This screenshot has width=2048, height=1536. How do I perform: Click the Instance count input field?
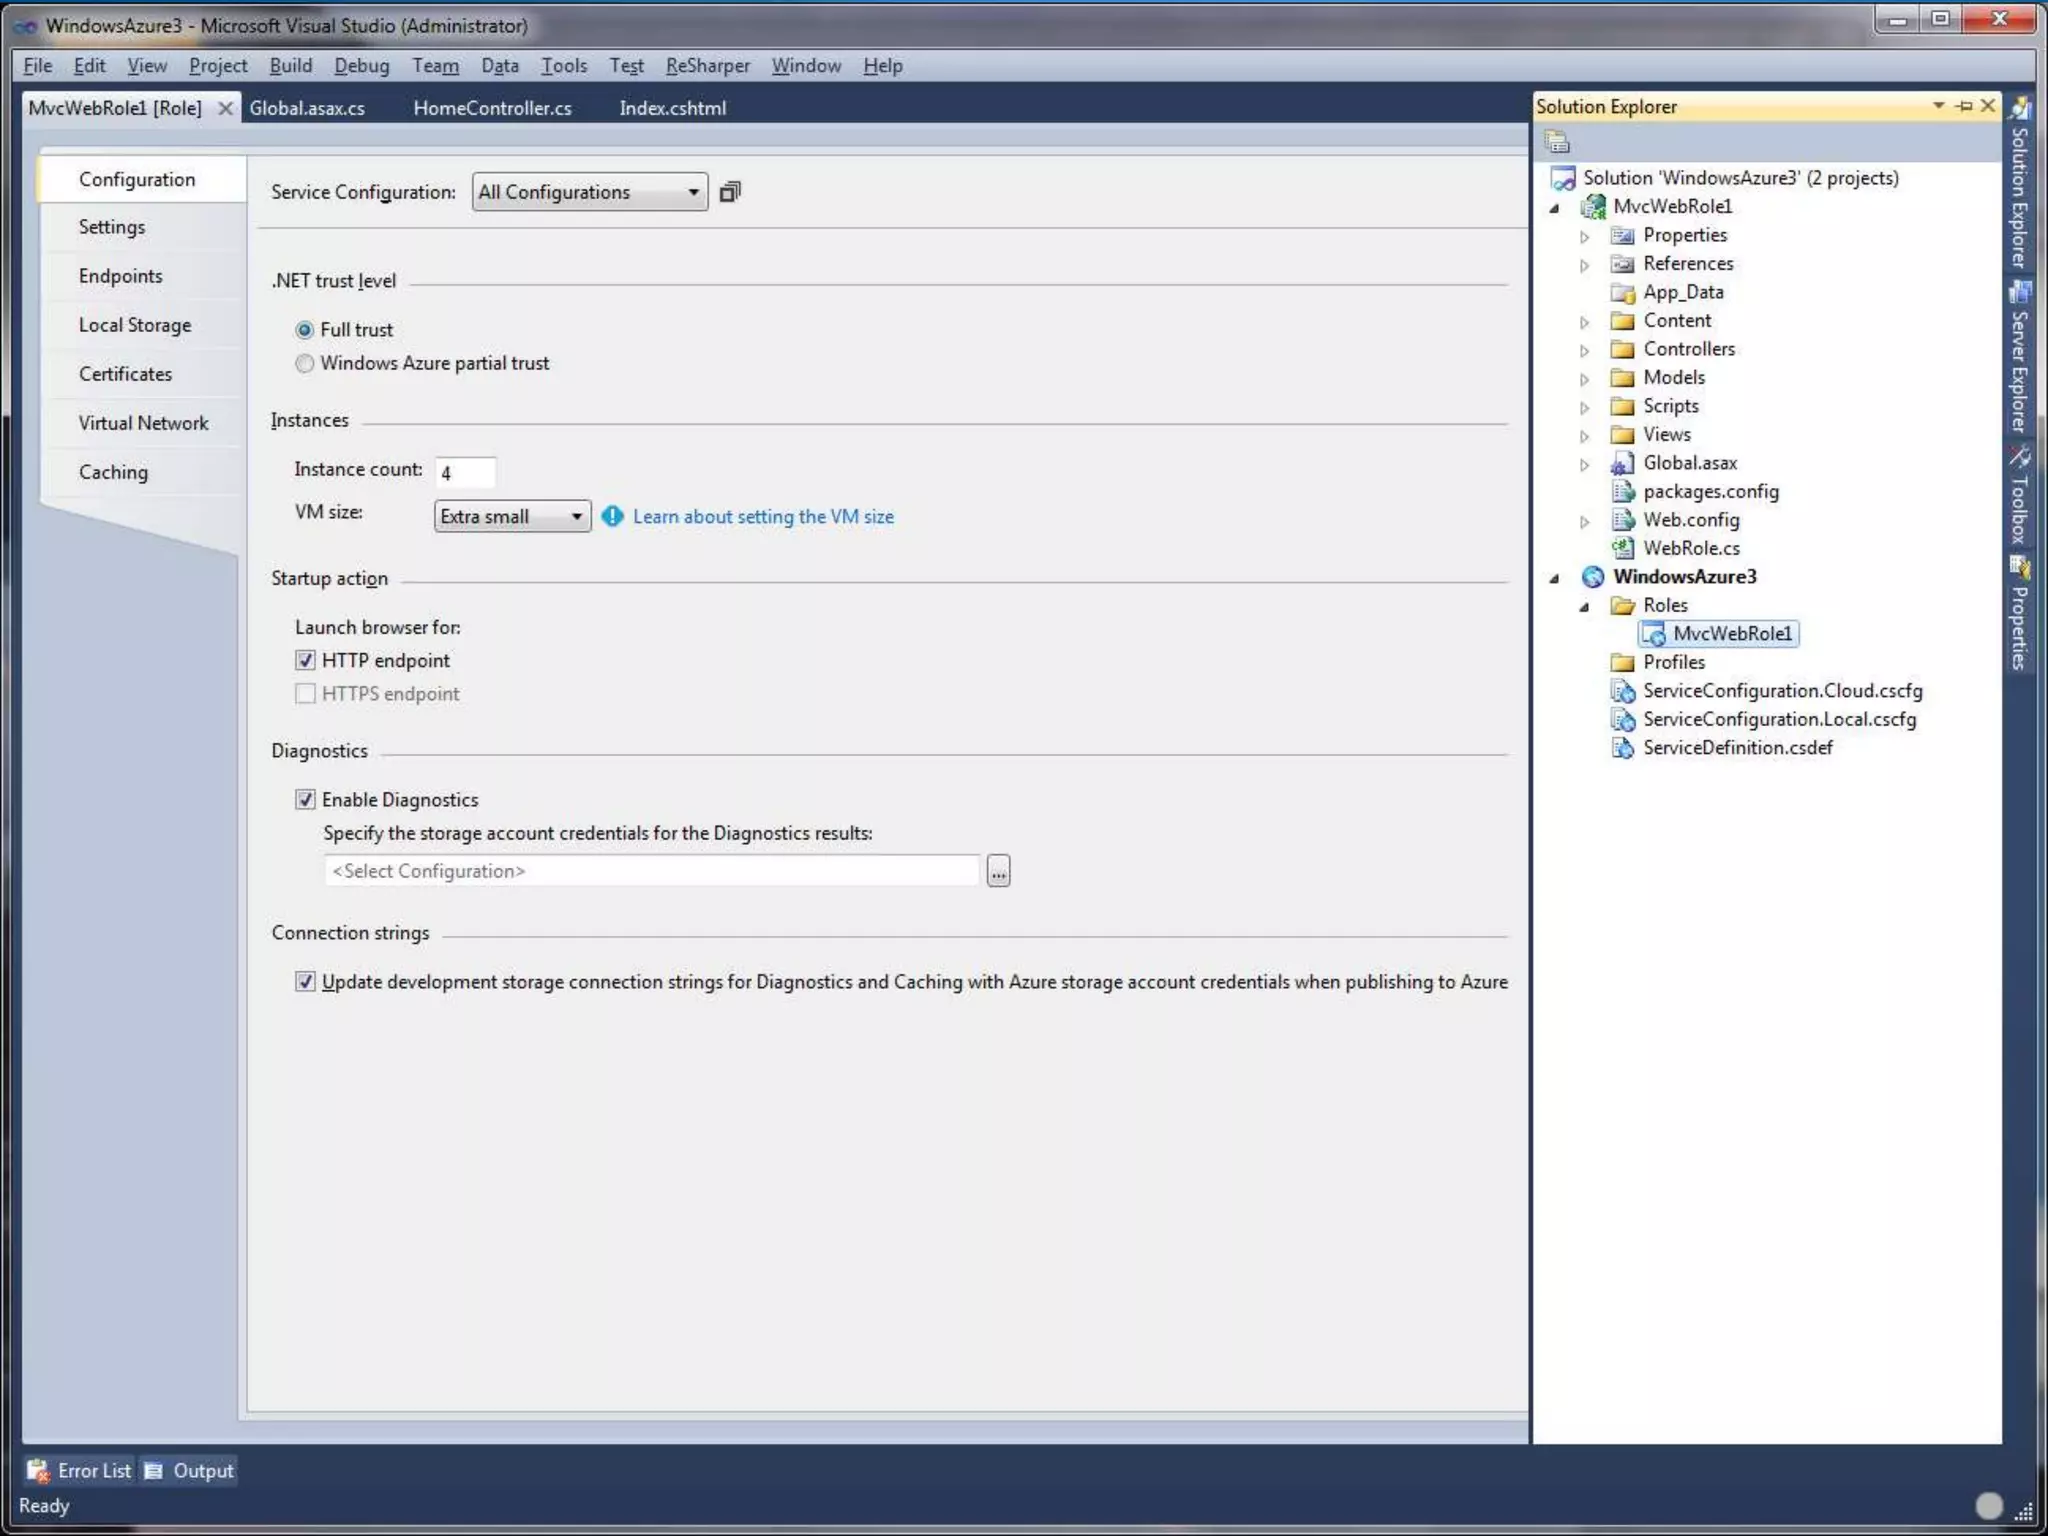pos(465,472)
